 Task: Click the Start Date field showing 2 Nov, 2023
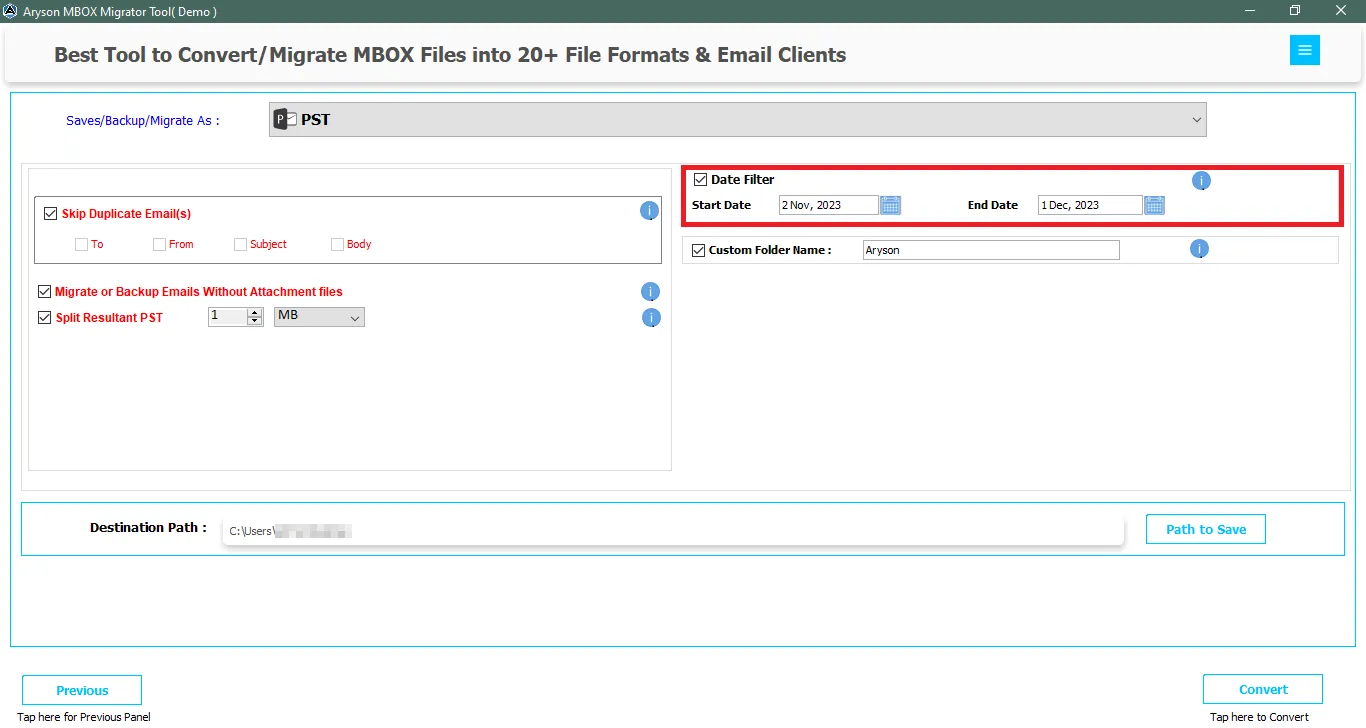pos(828,205)
